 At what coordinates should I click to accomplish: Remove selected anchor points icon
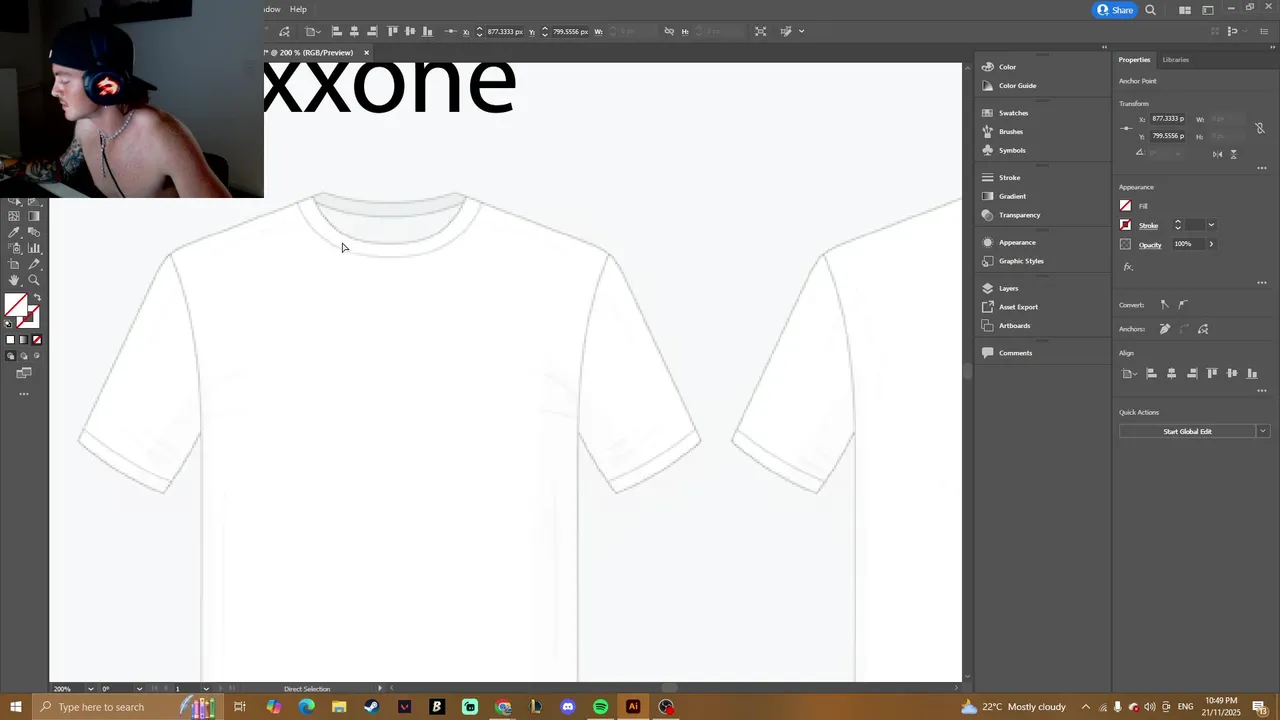[1165, 329]
